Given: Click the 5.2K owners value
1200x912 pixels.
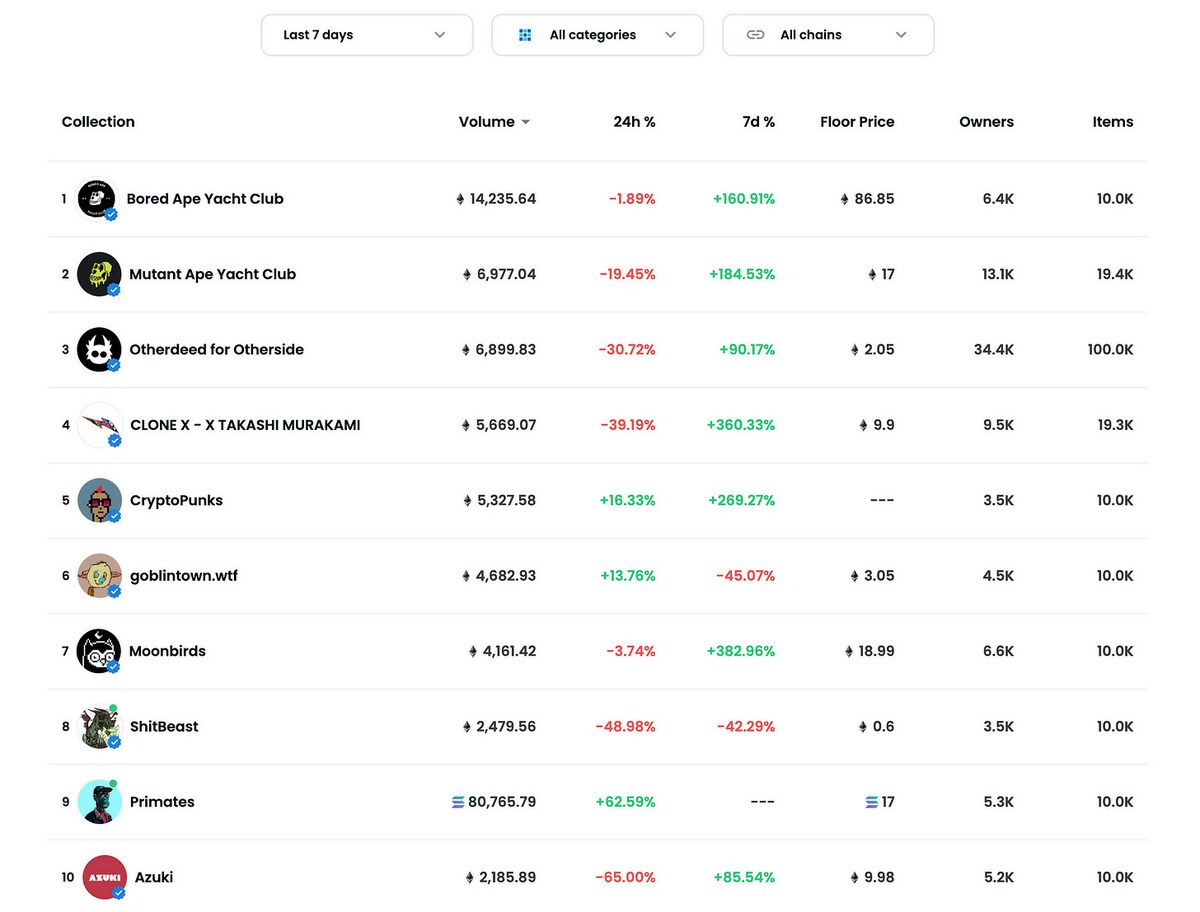Looking at the screenshot, I should coord(998,877).
